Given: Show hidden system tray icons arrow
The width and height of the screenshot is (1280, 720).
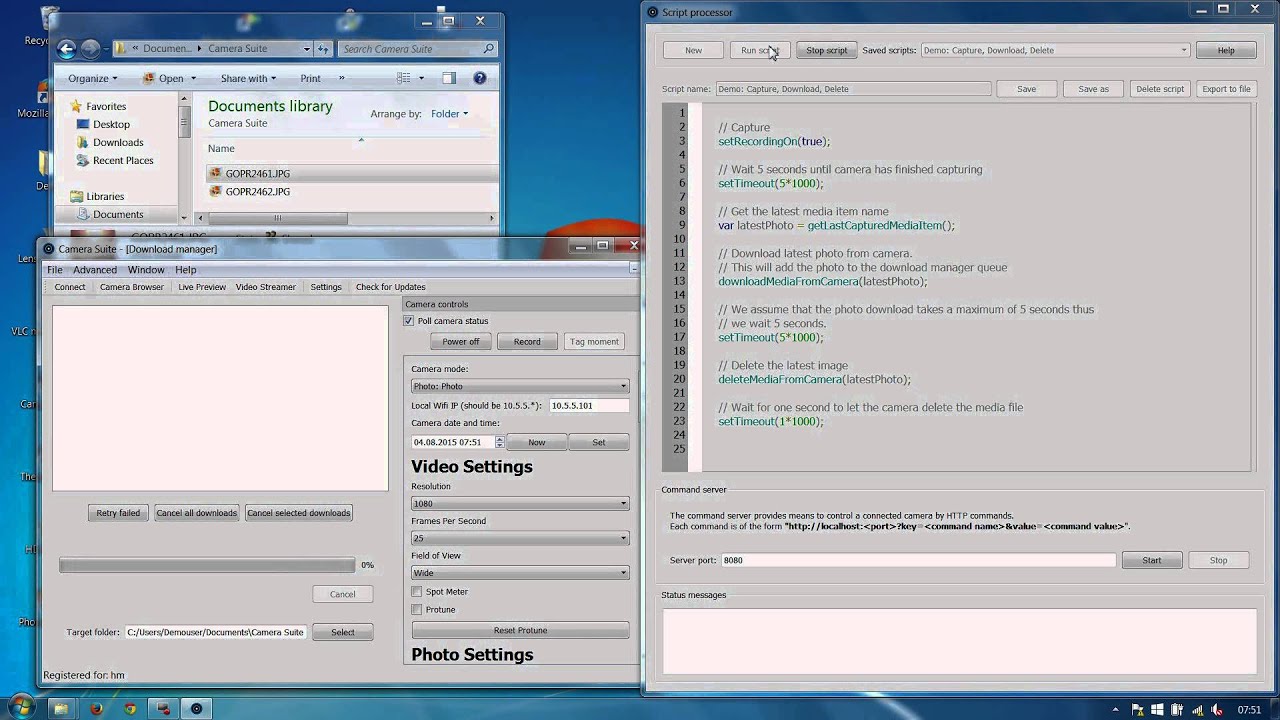Looking at the screenshot, I should point(1115,709).
